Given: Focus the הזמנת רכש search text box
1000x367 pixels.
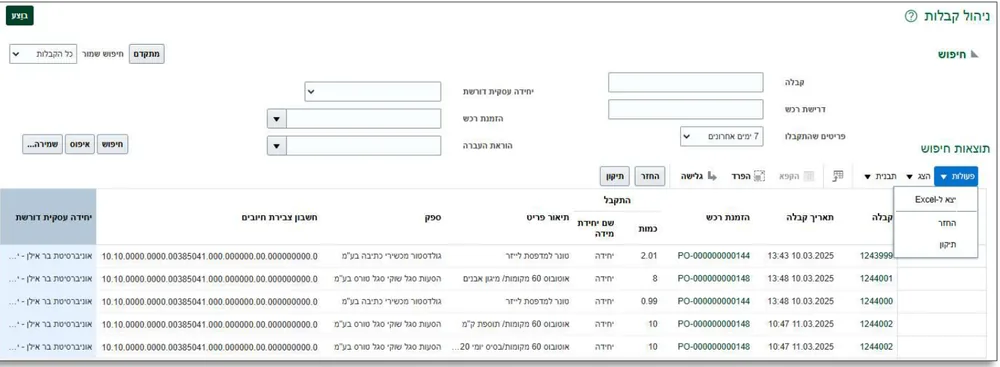Looking at the screenshot, I should [x=364, y=119].
